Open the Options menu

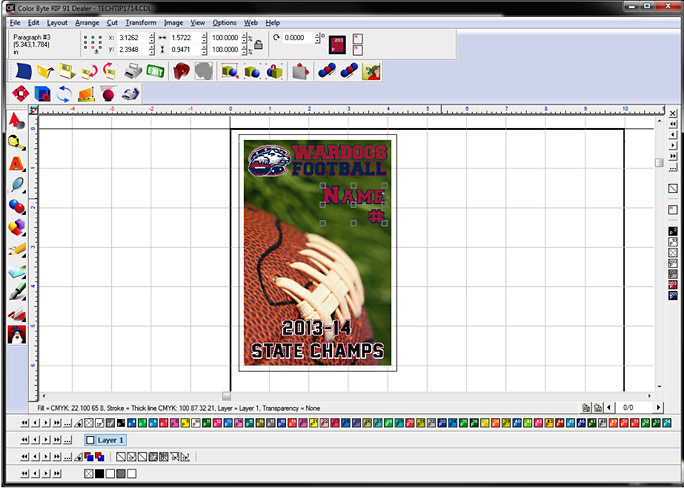click(x=225, y=23)
